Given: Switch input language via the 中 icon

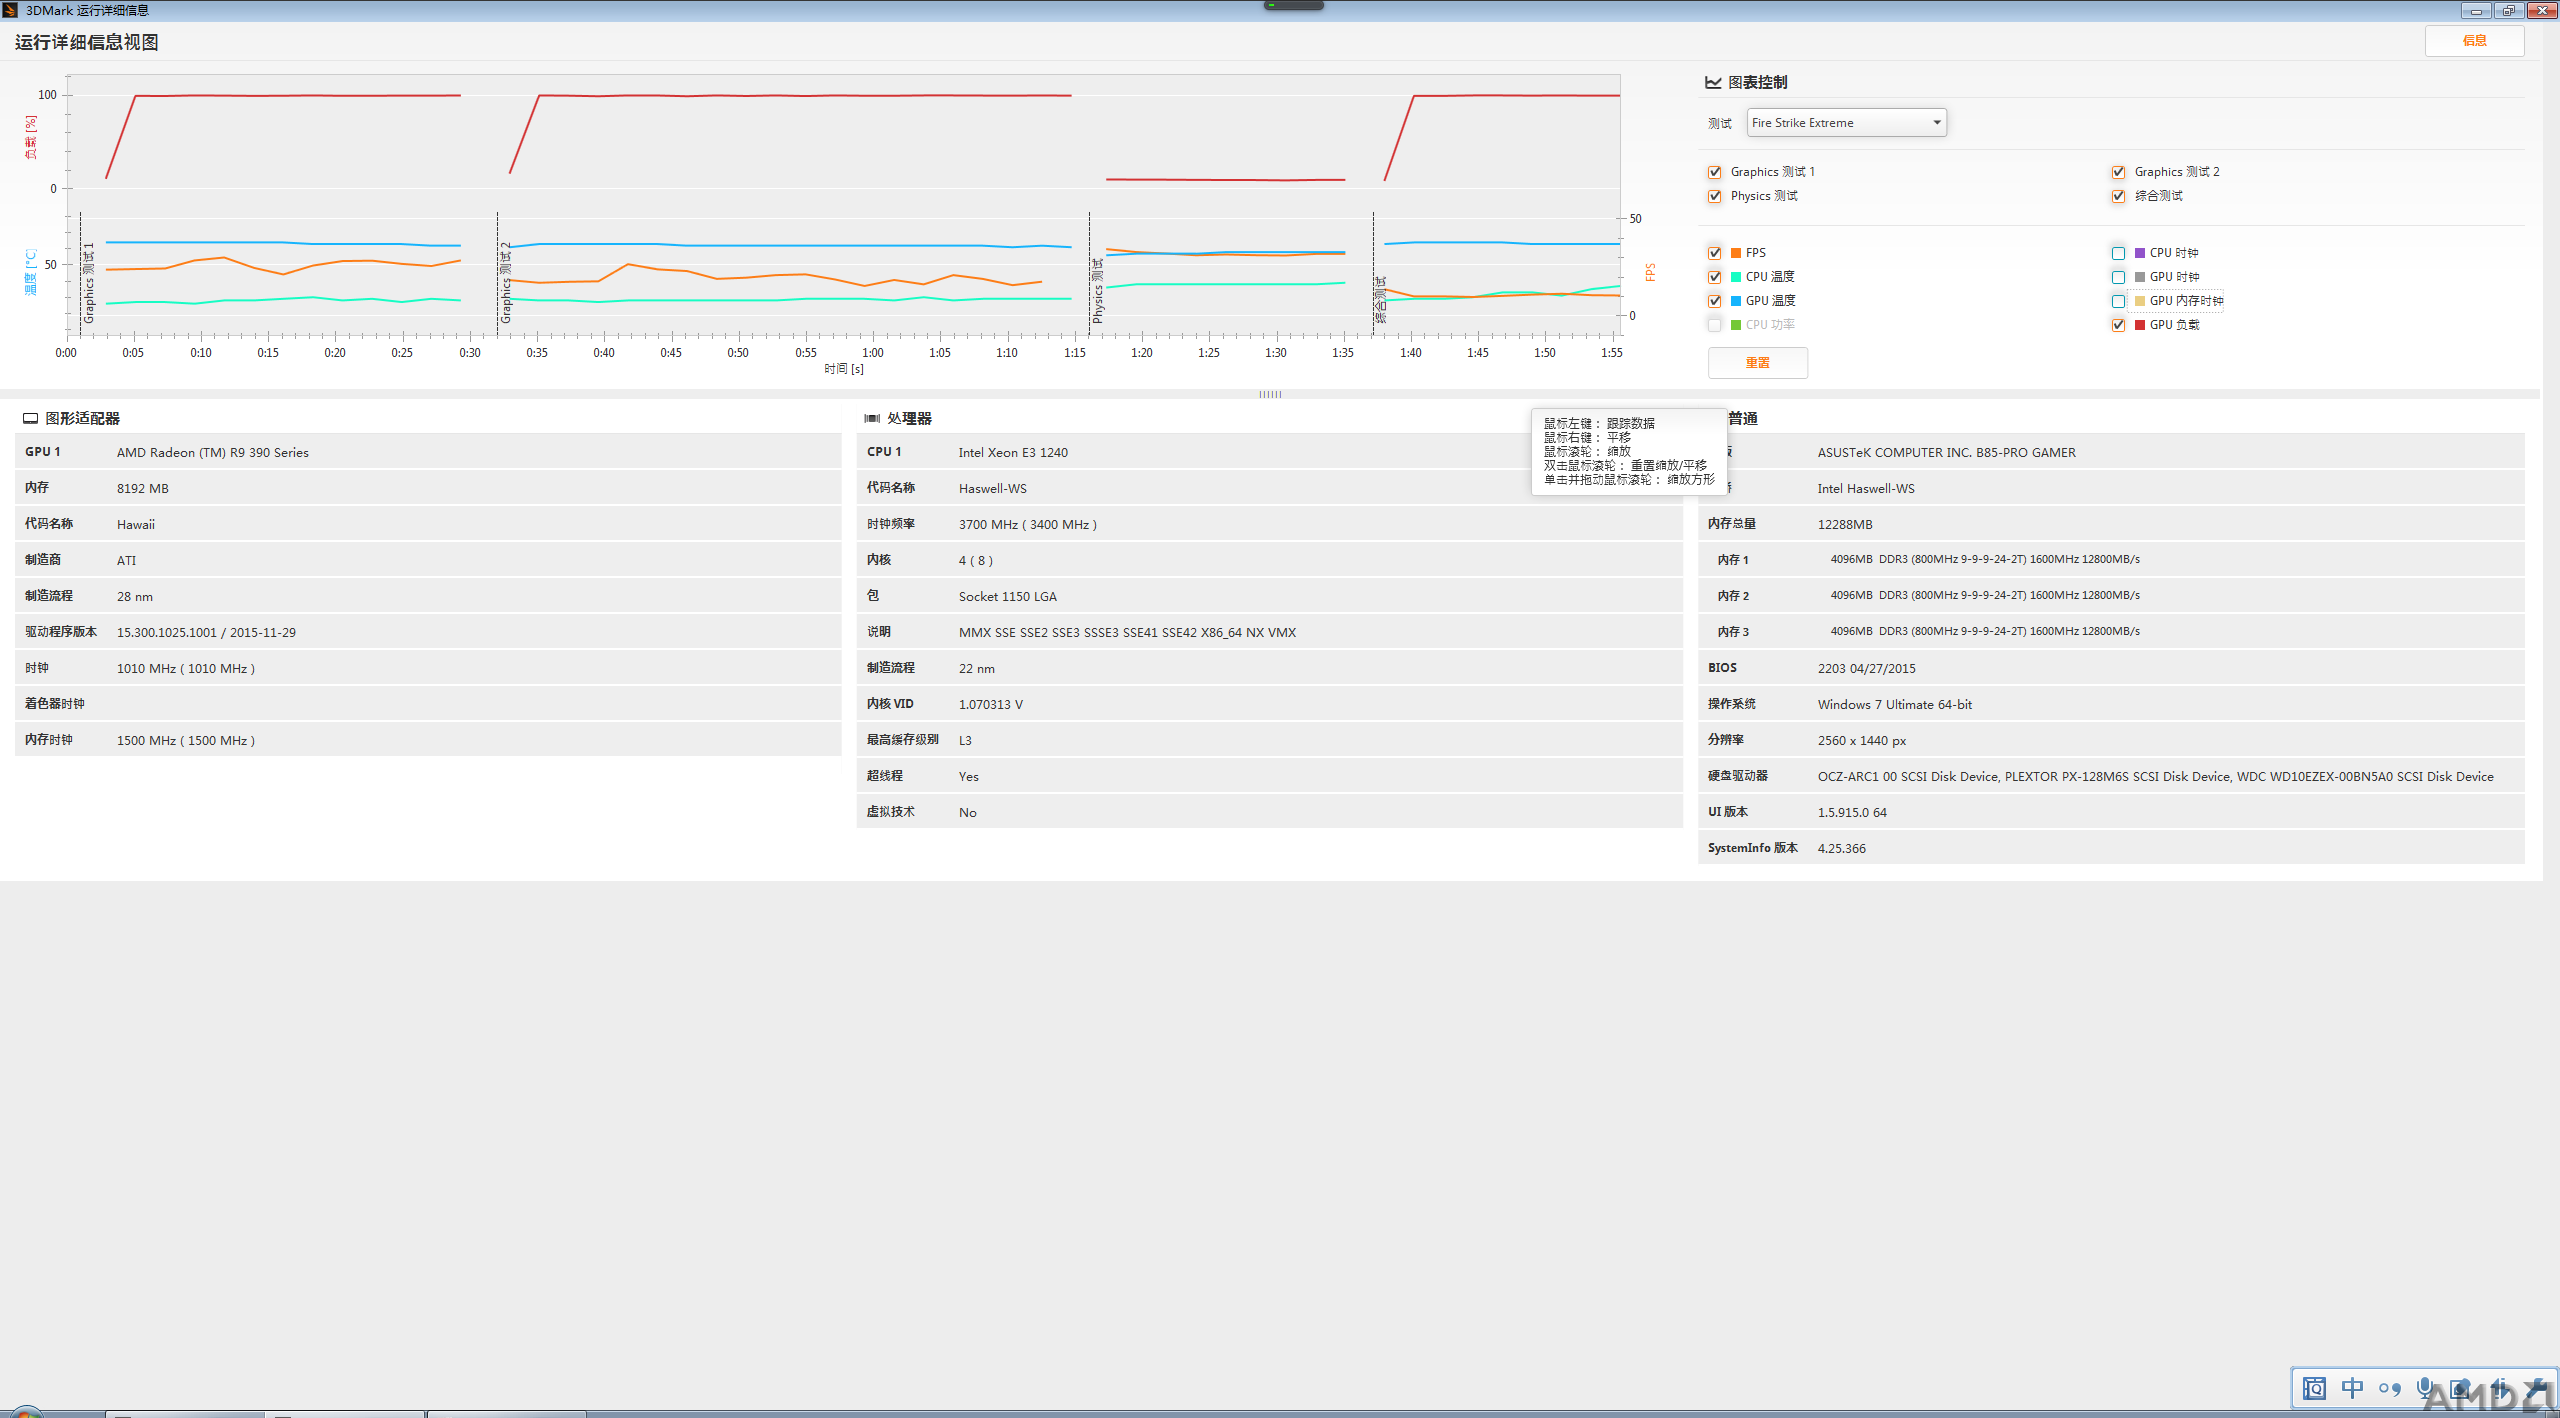Looking at the screenshot, I should (x=2352, y=1388).
